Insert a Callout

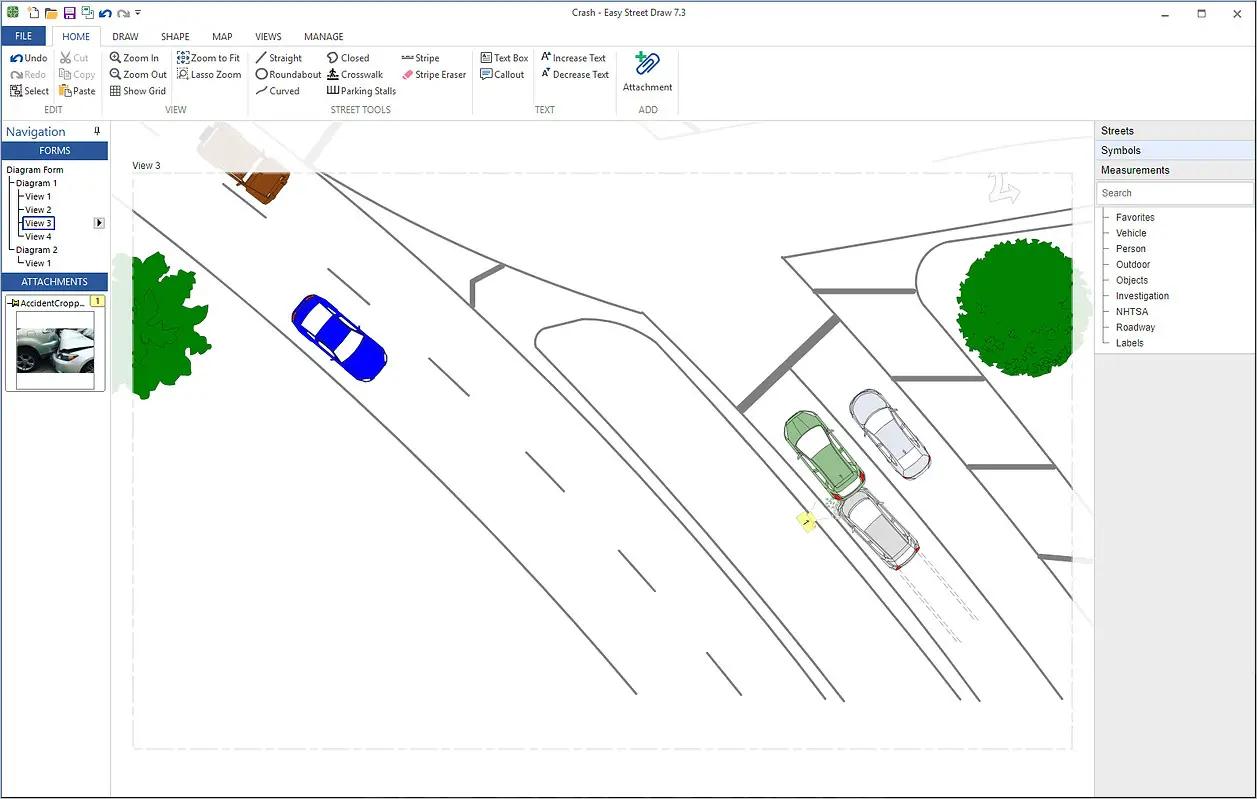[x=502, y=74]
